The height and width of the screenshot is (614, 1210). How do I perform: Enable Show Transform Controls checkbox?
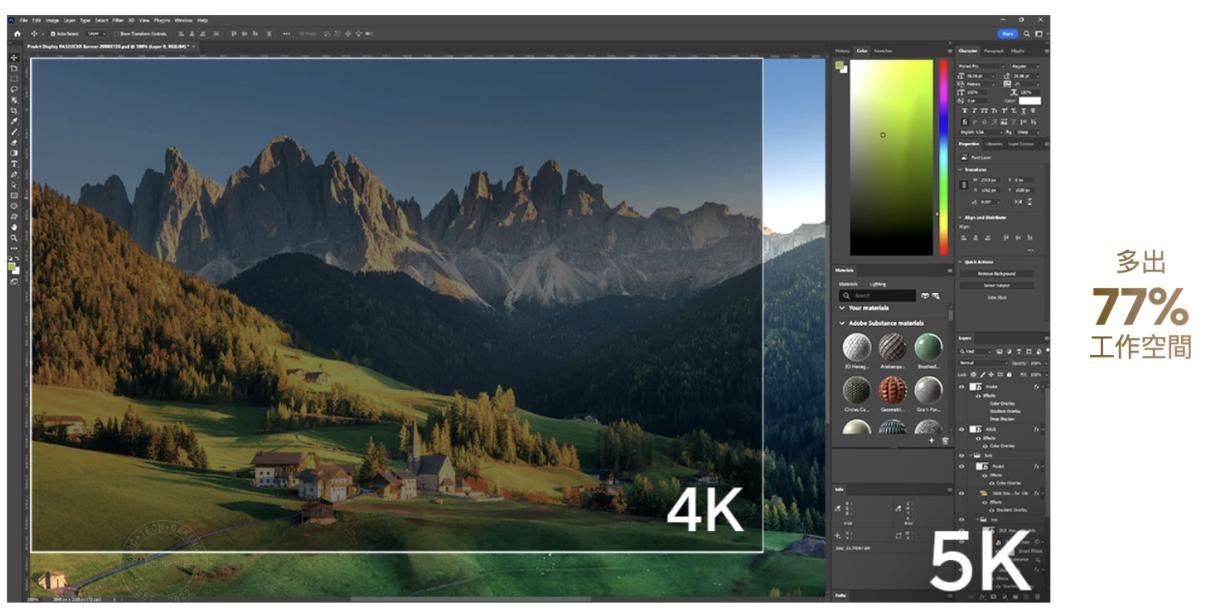click(115, 33)
